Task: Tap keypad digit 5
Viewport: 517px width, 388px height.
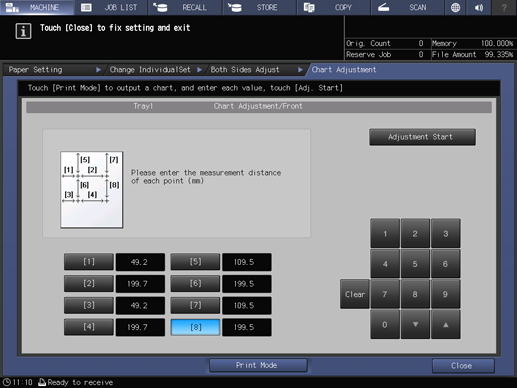Action: [x=415, y=264]
